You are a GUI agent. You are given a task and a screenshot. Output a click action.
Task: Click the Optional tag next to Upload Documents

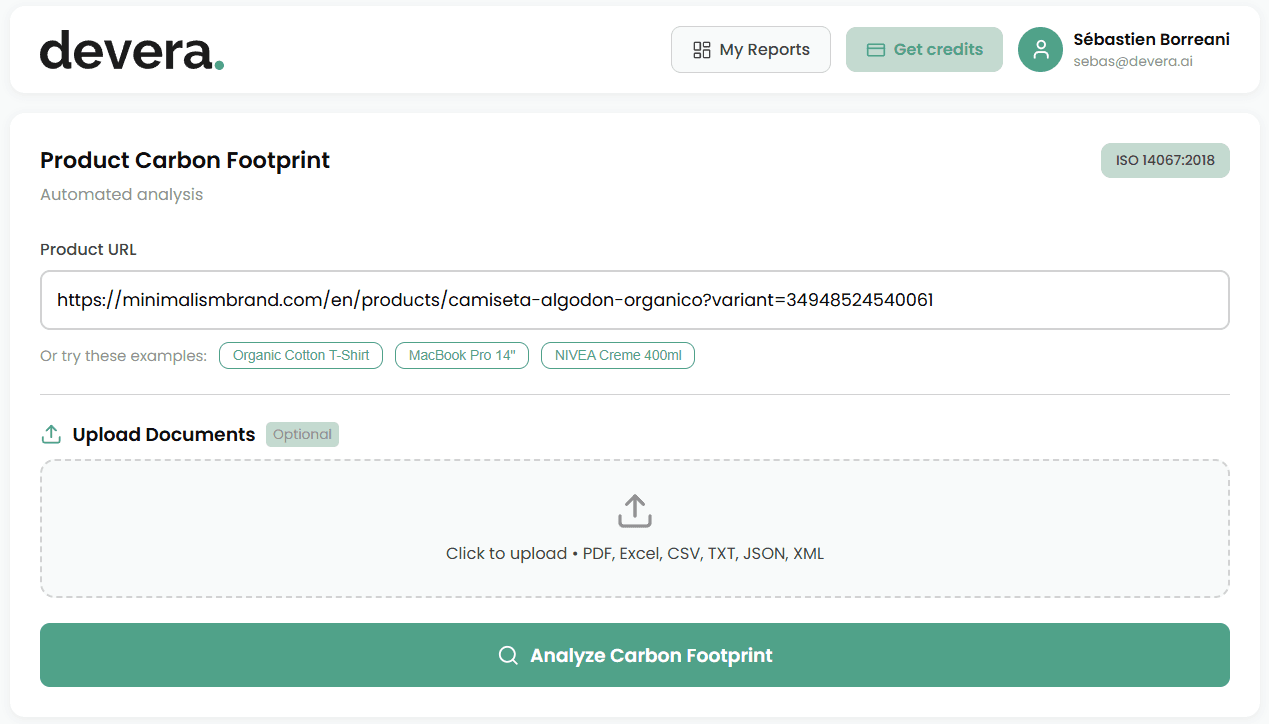[x=302, y=434]
